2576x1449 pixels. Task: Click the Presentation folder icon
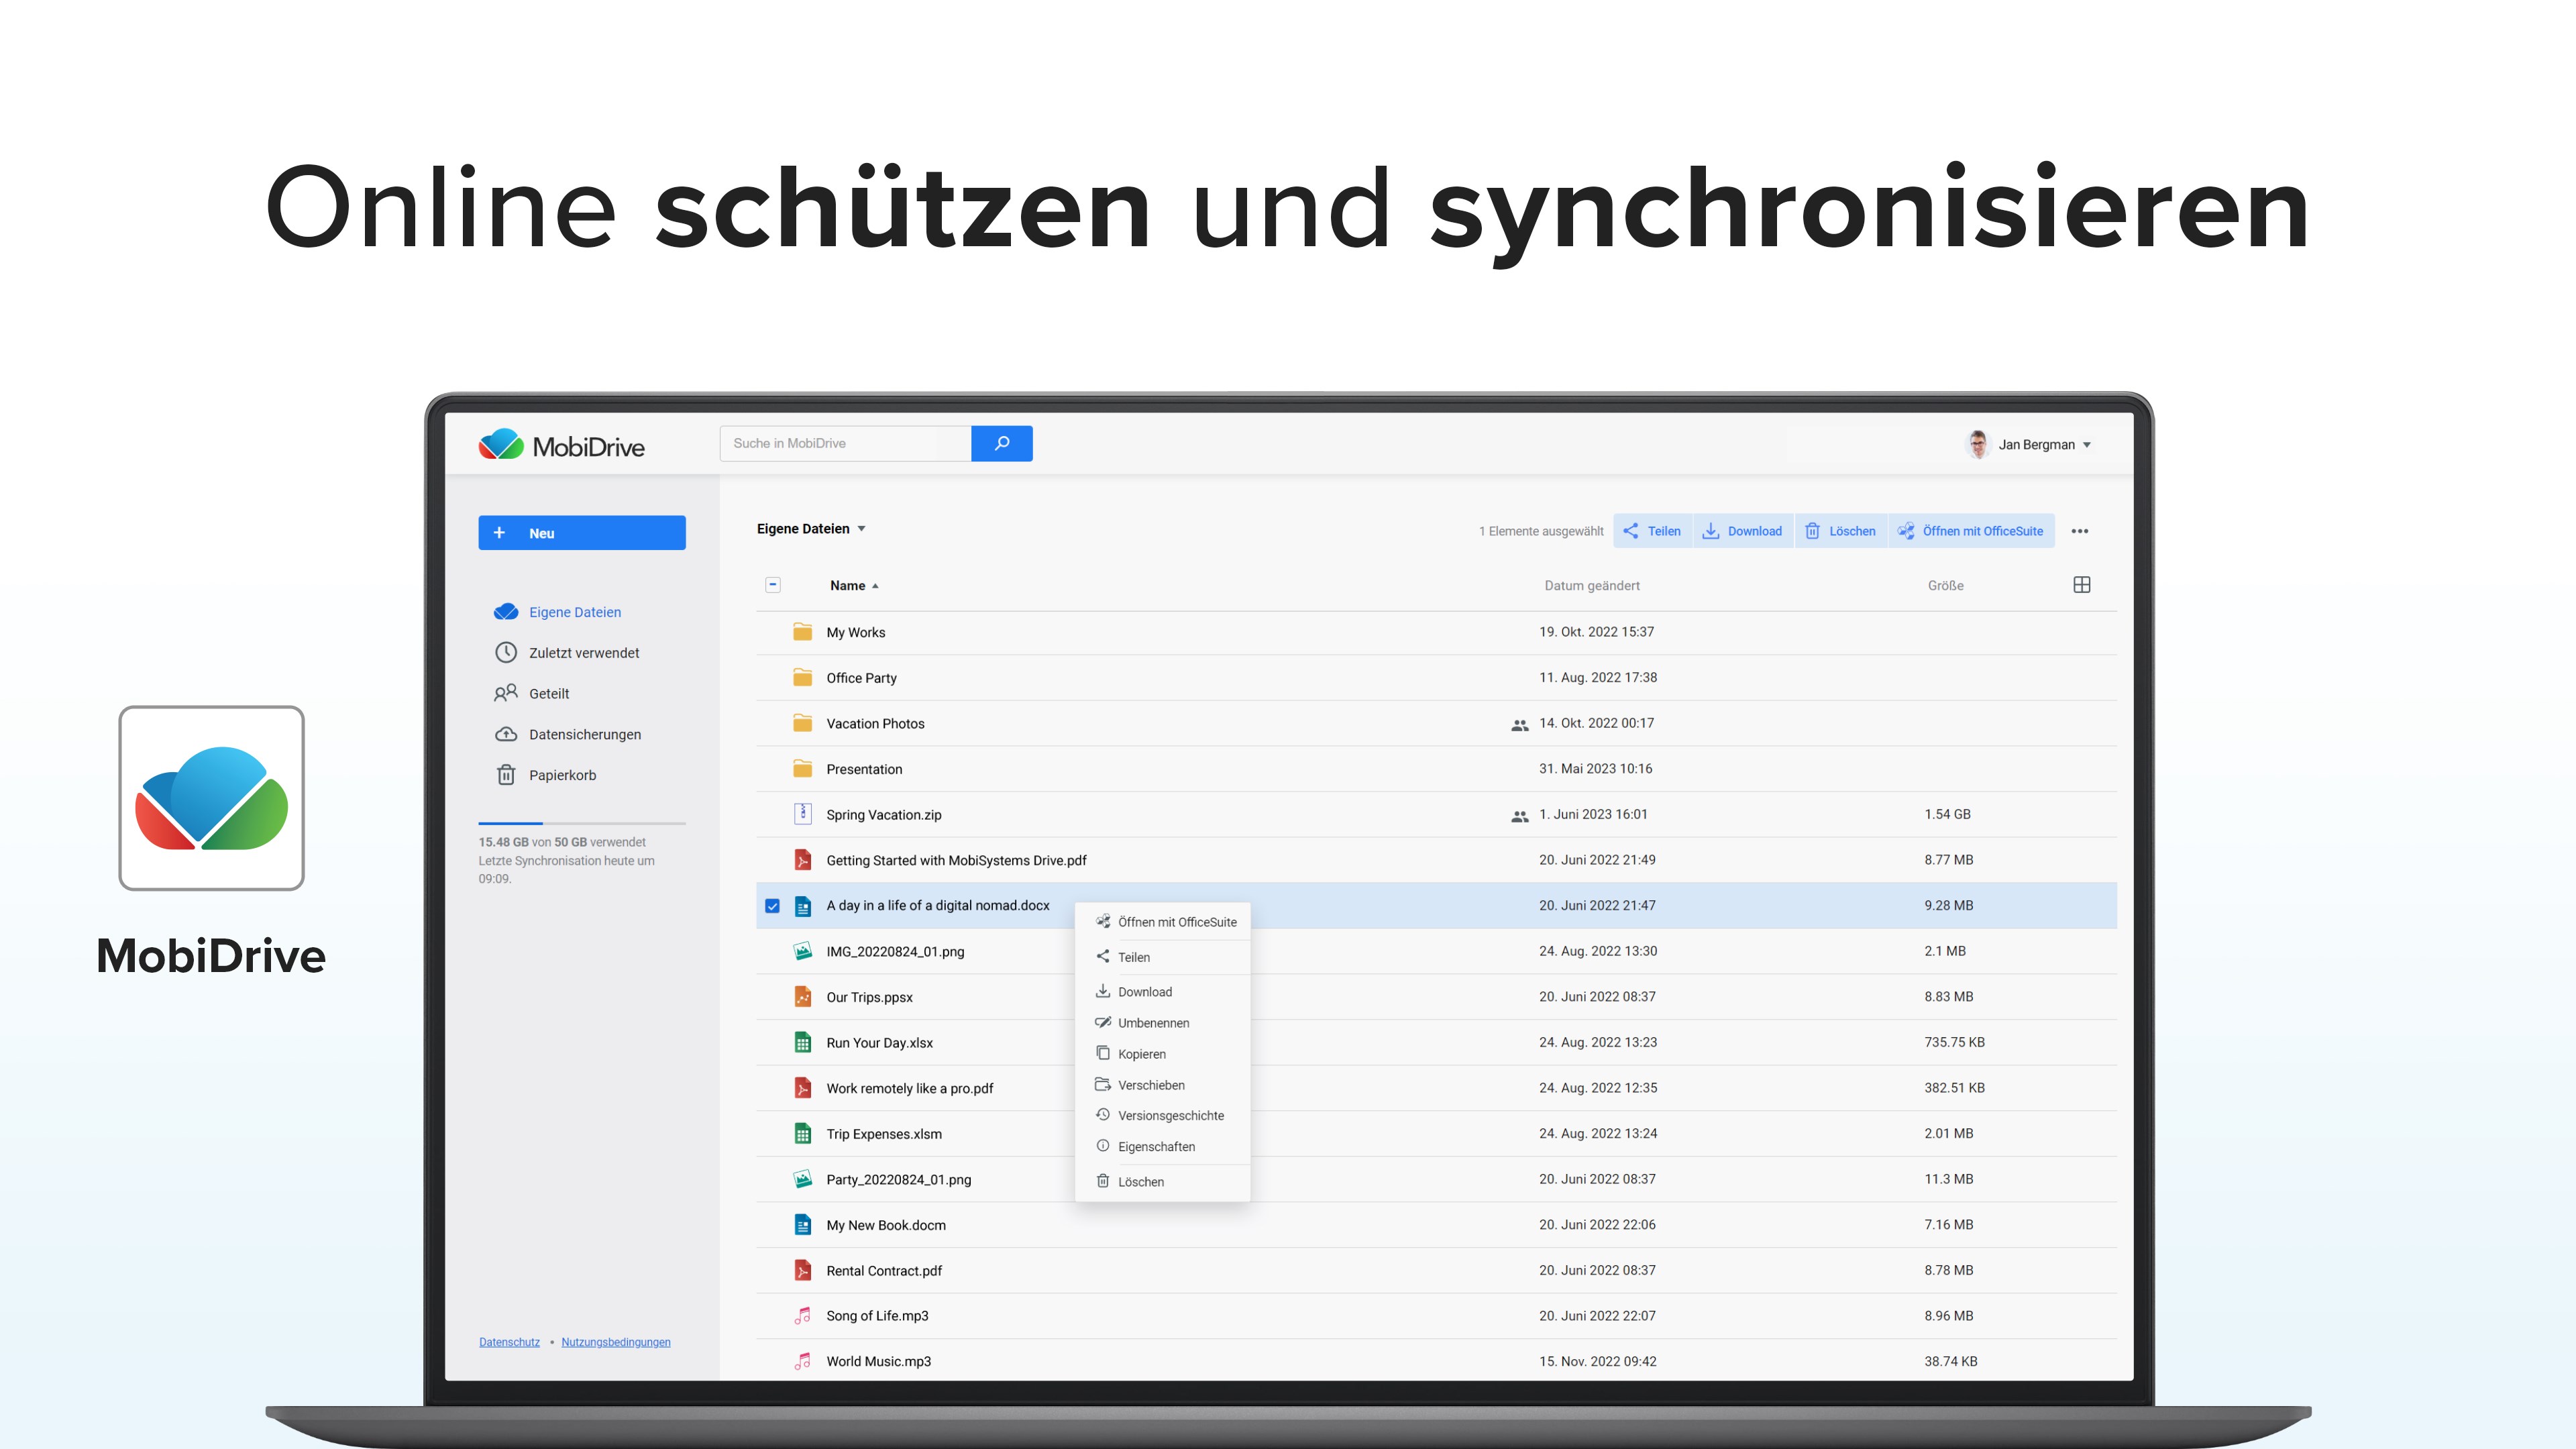click(802, 769)
